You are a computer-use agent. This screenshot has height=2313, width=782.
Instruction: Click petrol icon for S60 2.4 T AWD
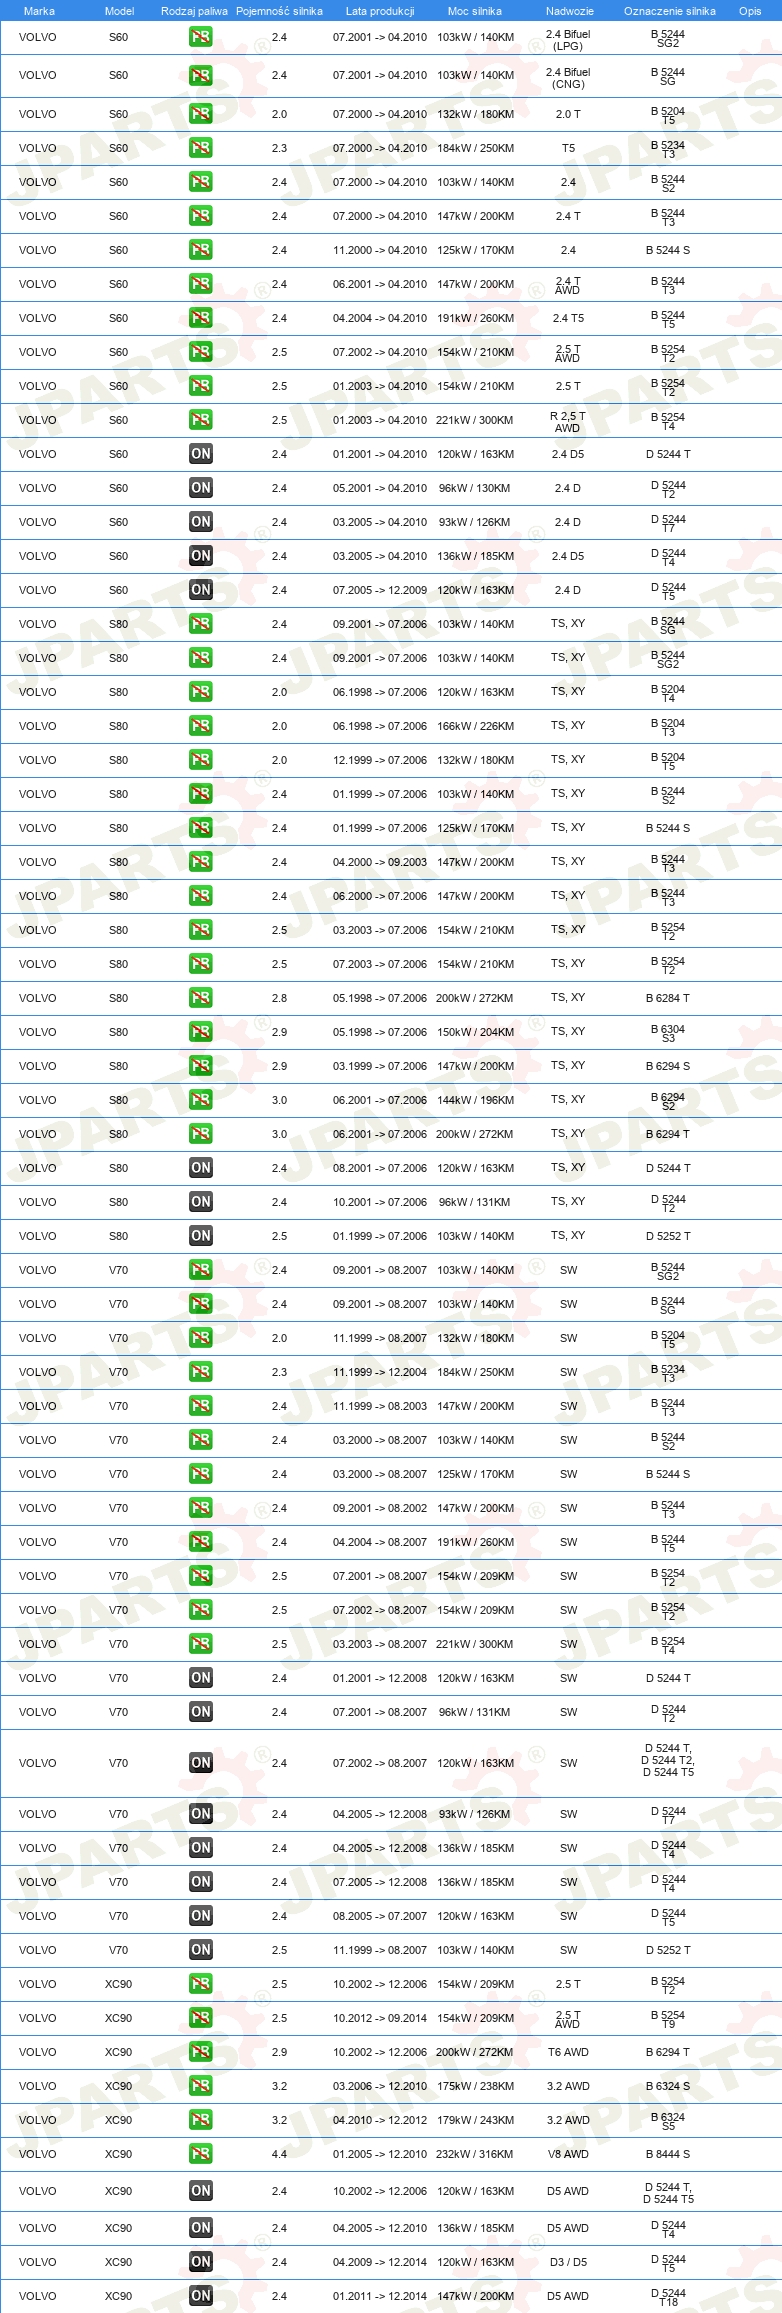200,284
